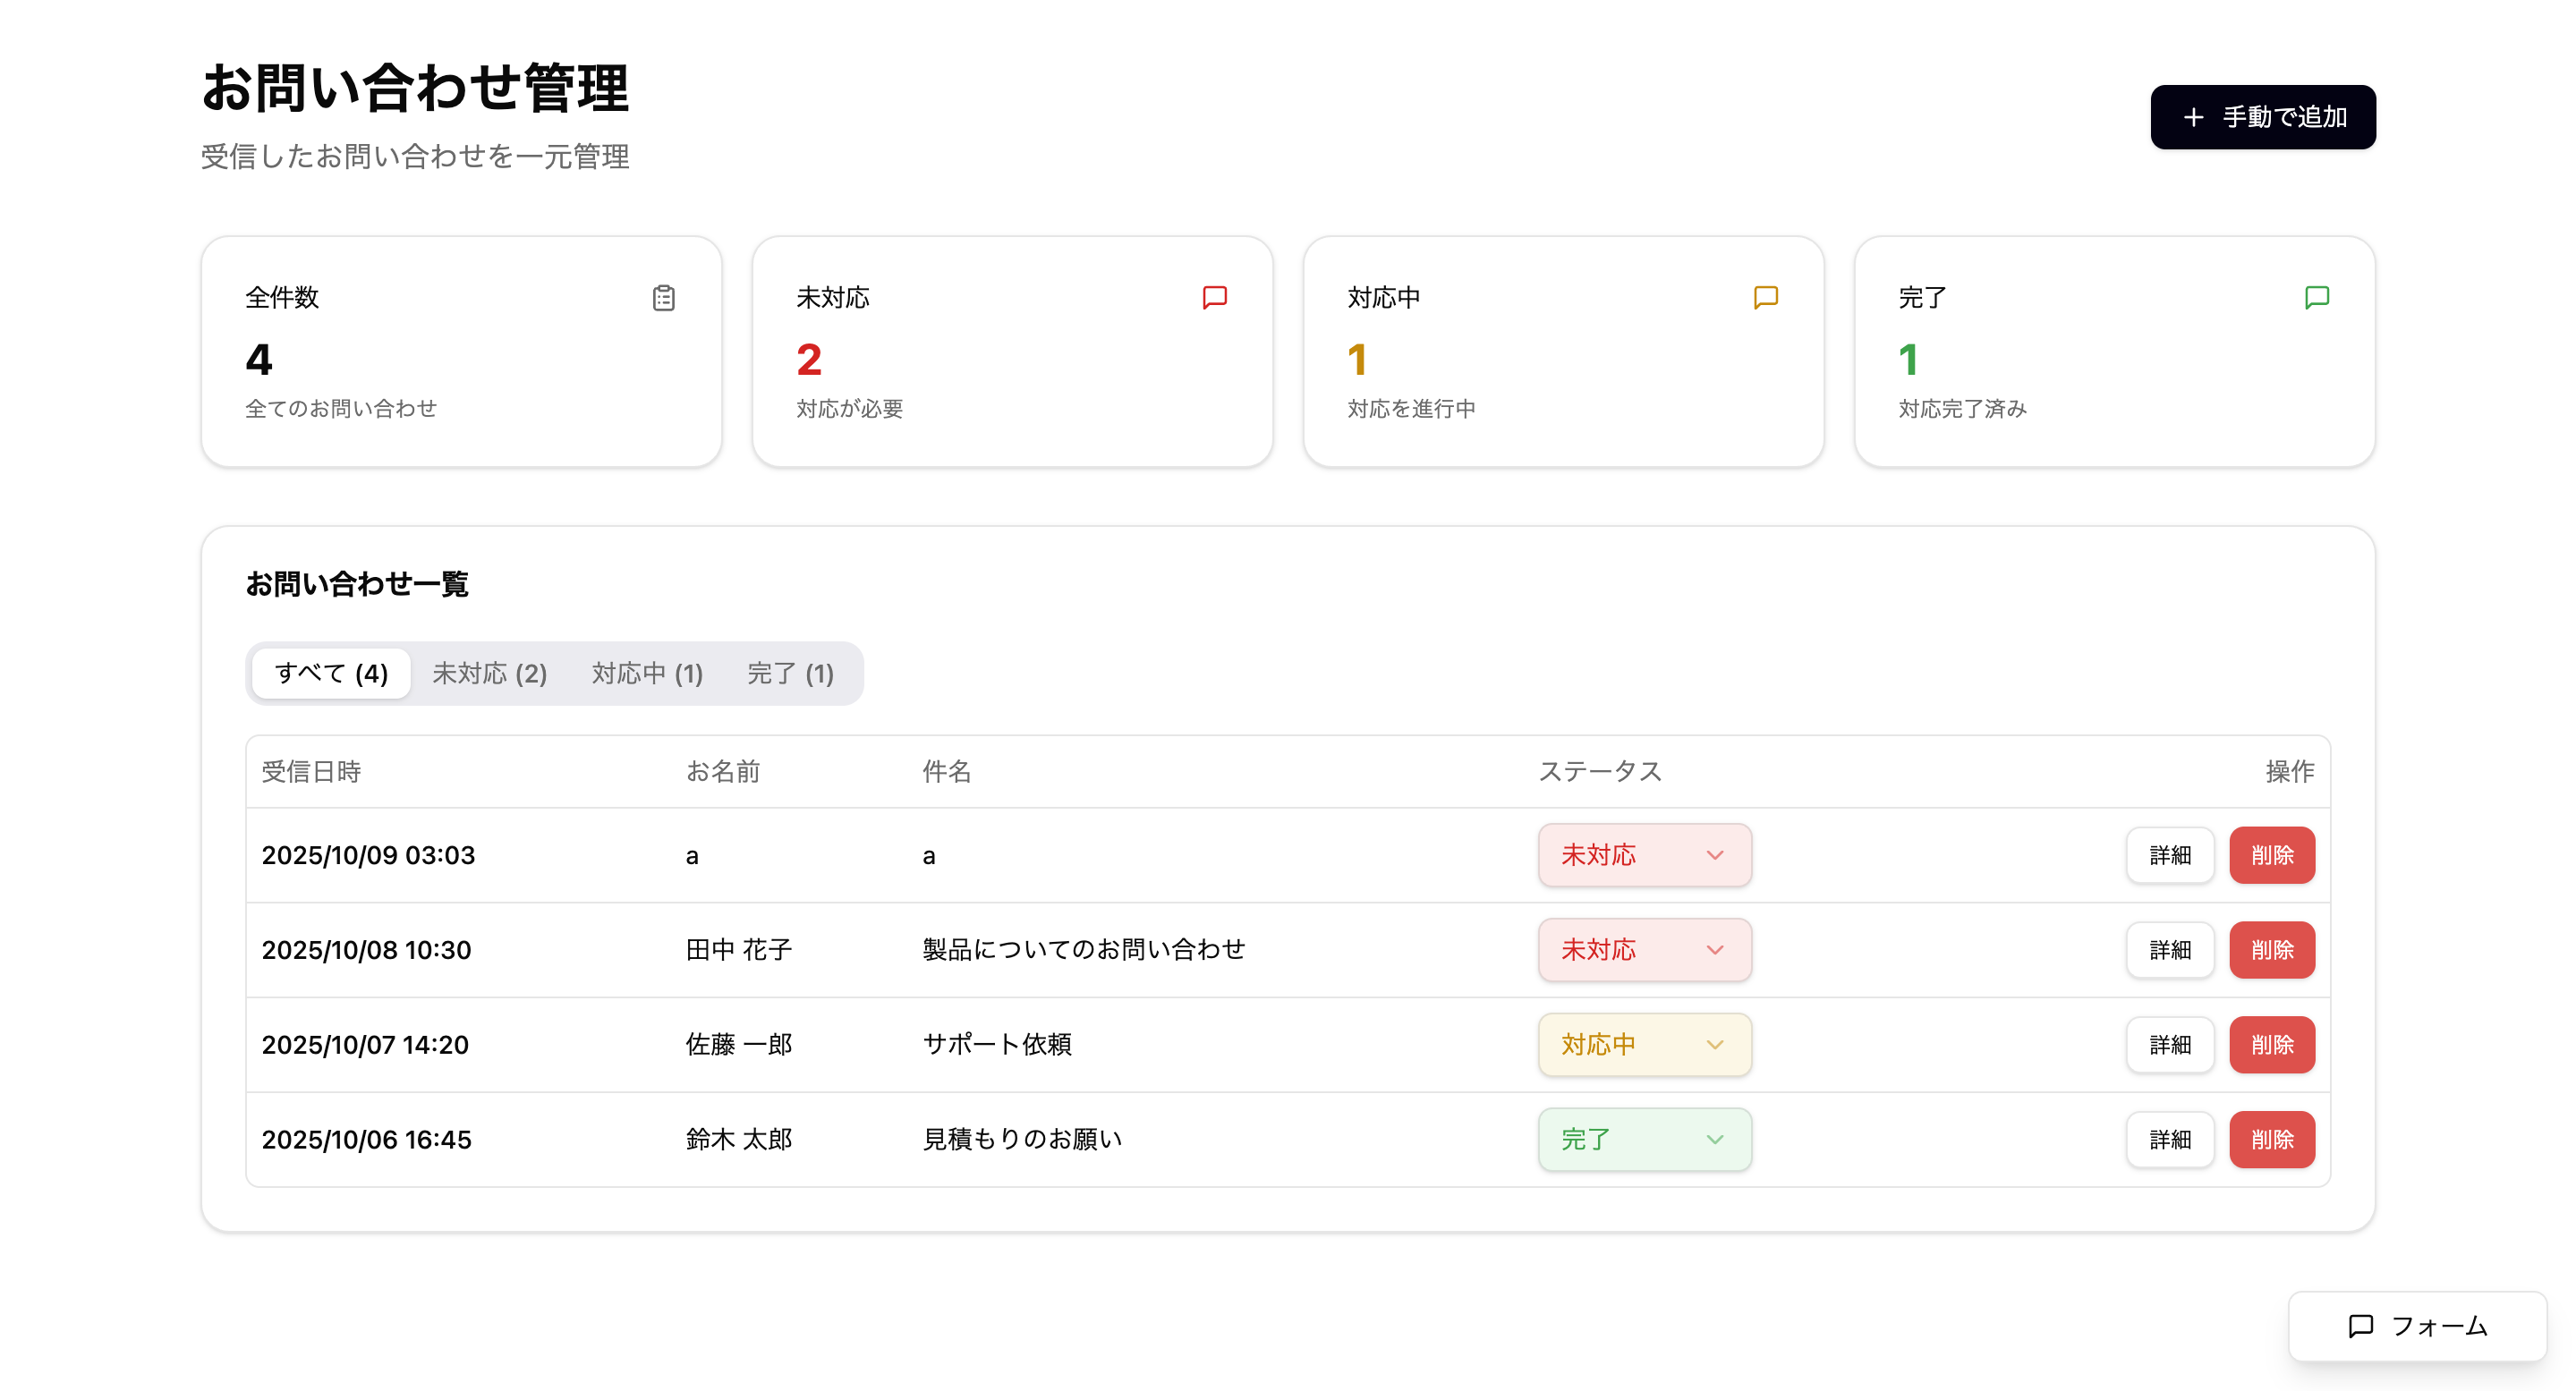2576x1391 pixels.
Task: Open the 対応中 status dropdown for サポート依頼
Action: (x=1644, y=1044)
